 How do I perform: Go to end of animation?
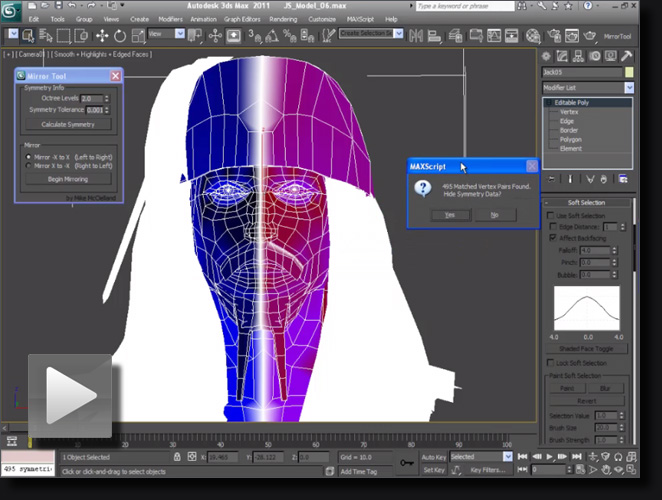[577, 457]
